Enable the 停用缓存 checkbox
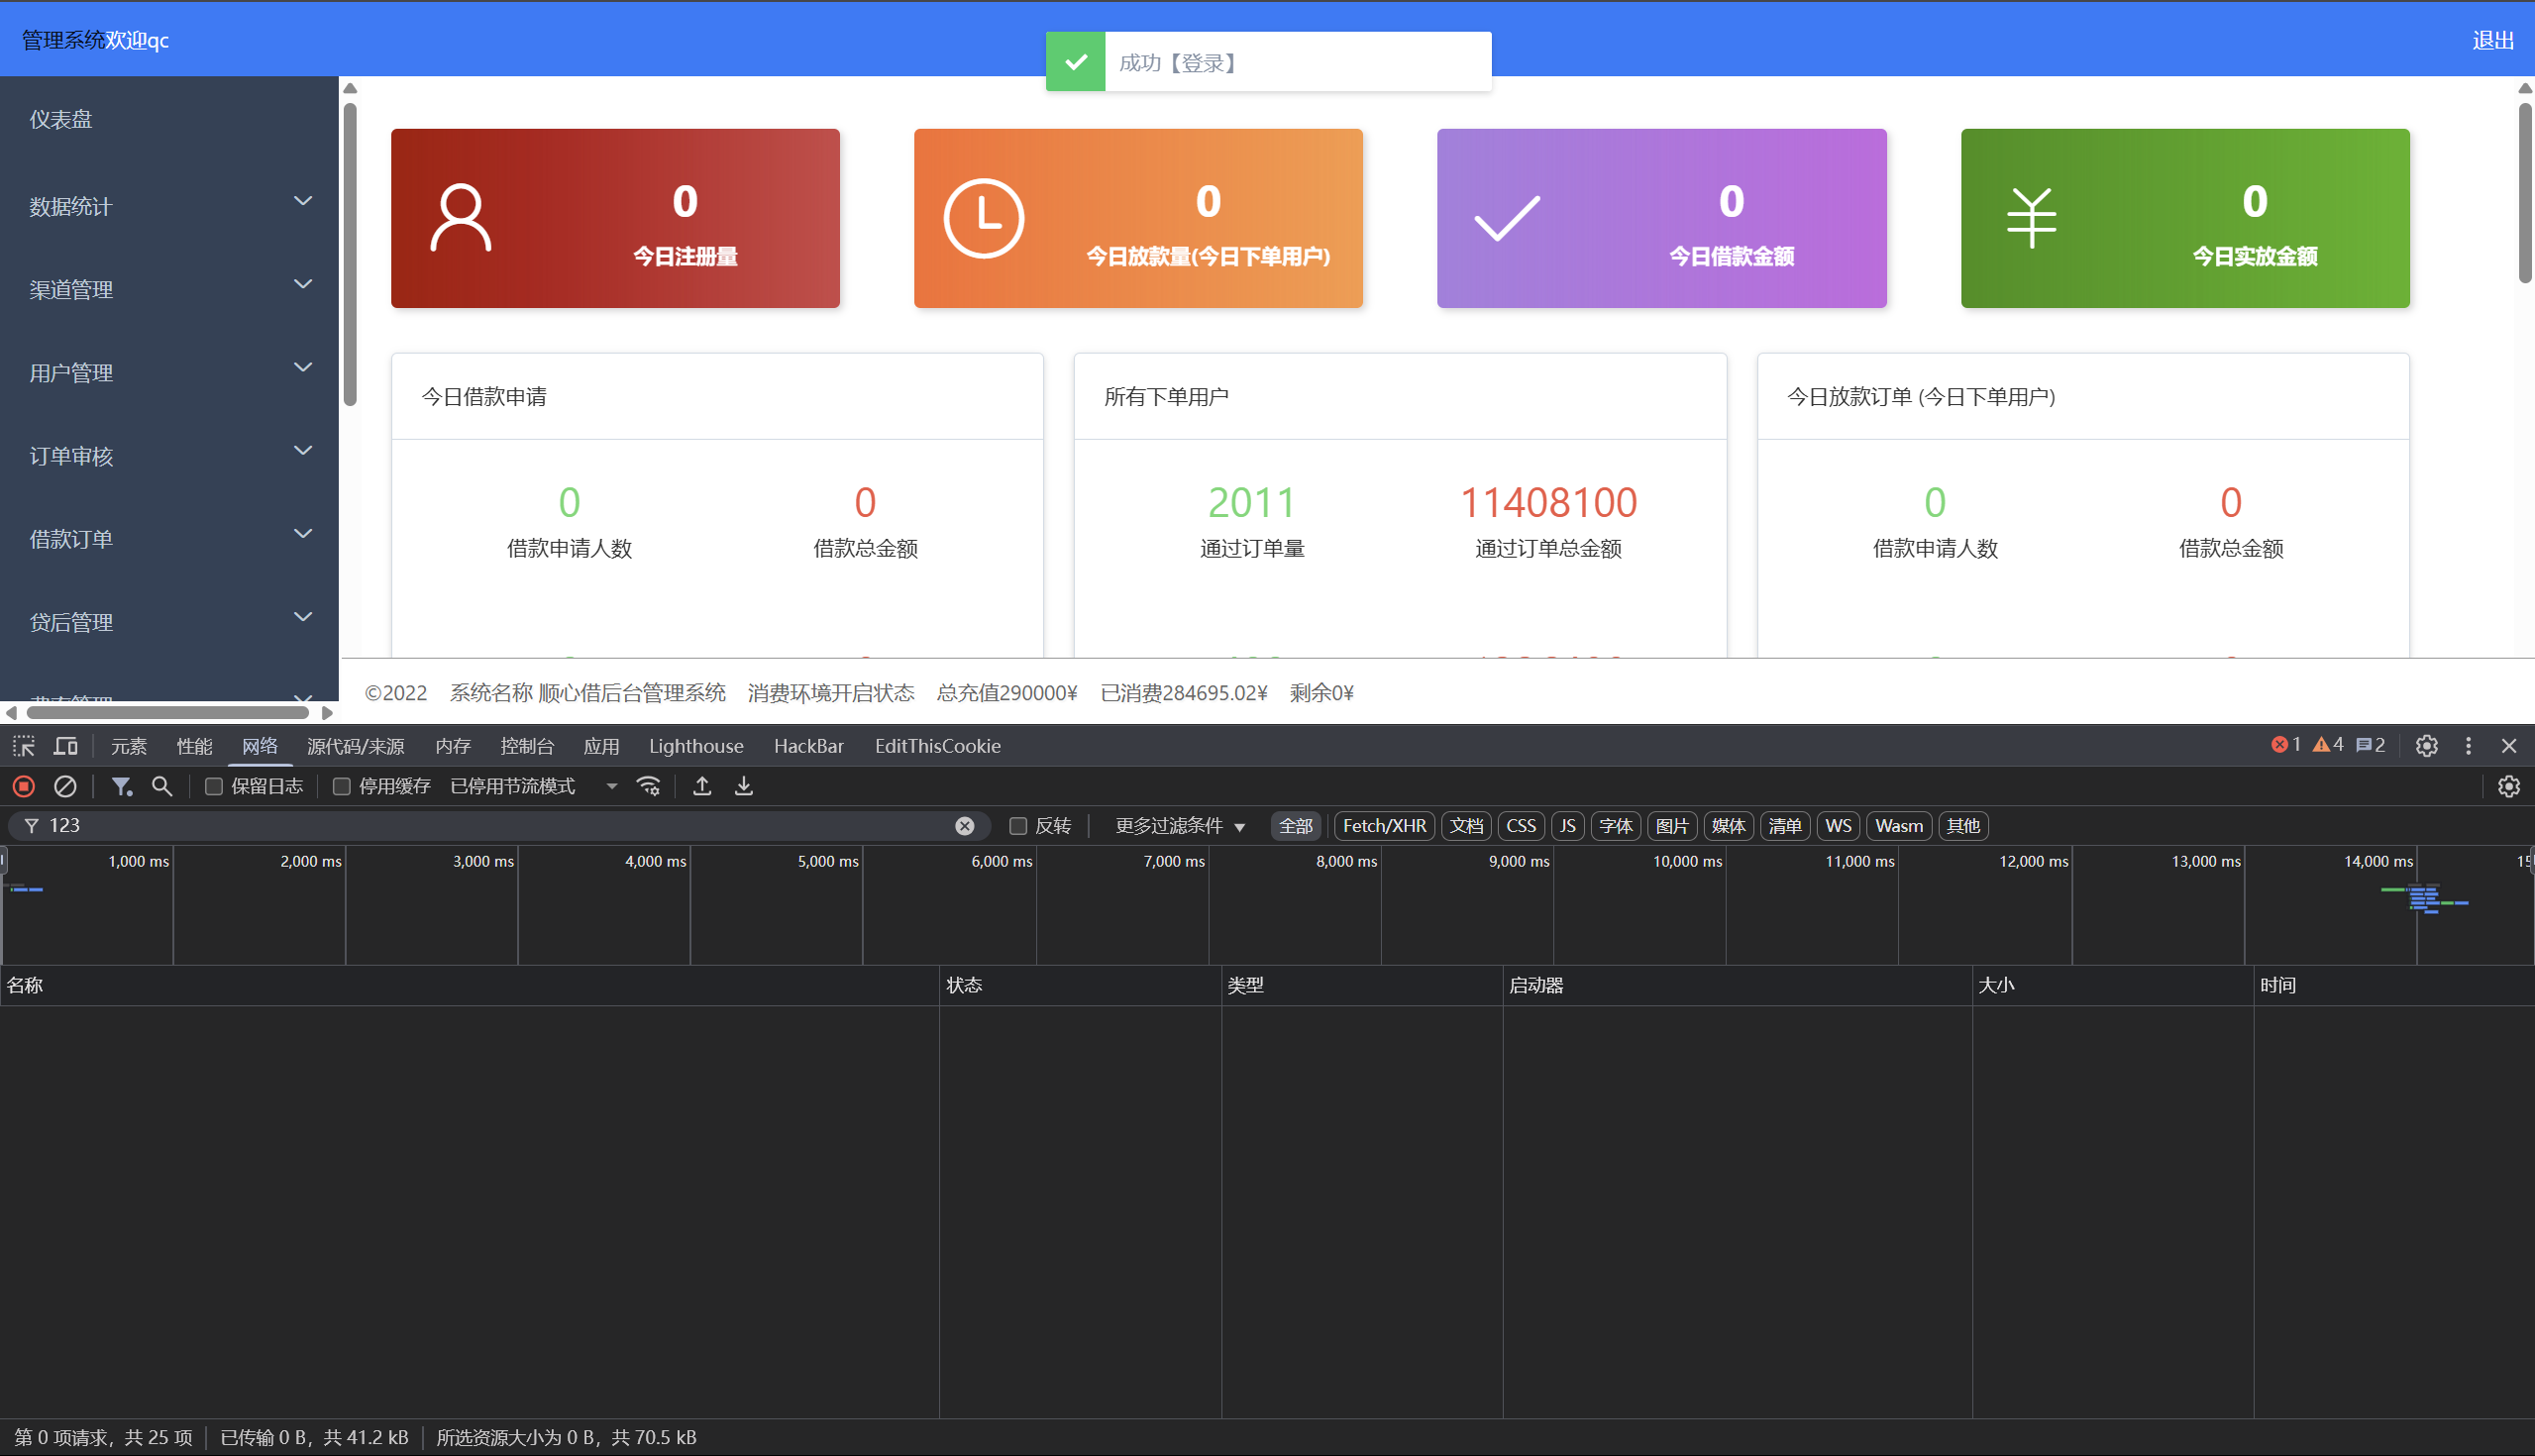Viewport: 2535px width, 1456px height. pos(341,786)
